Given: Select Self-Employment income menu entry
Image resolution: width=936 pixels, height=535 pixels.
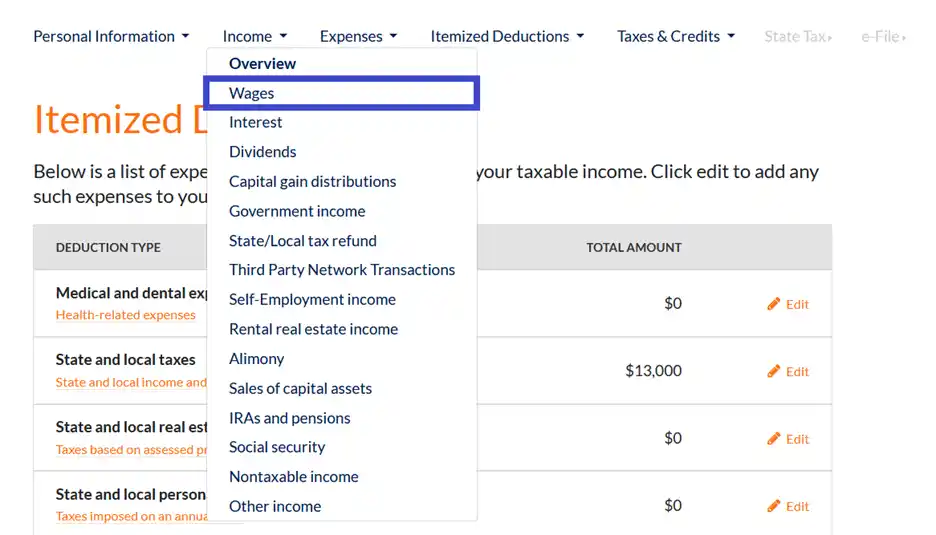Looking at the screenshot, I should [x=312, y=299].
